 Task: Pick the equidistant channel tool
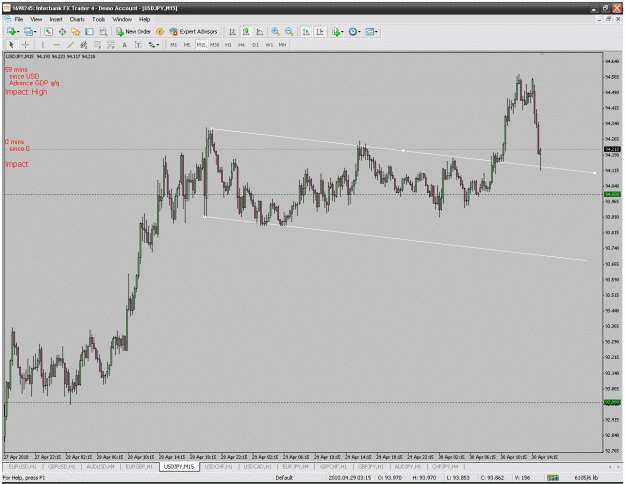point(84,45)
